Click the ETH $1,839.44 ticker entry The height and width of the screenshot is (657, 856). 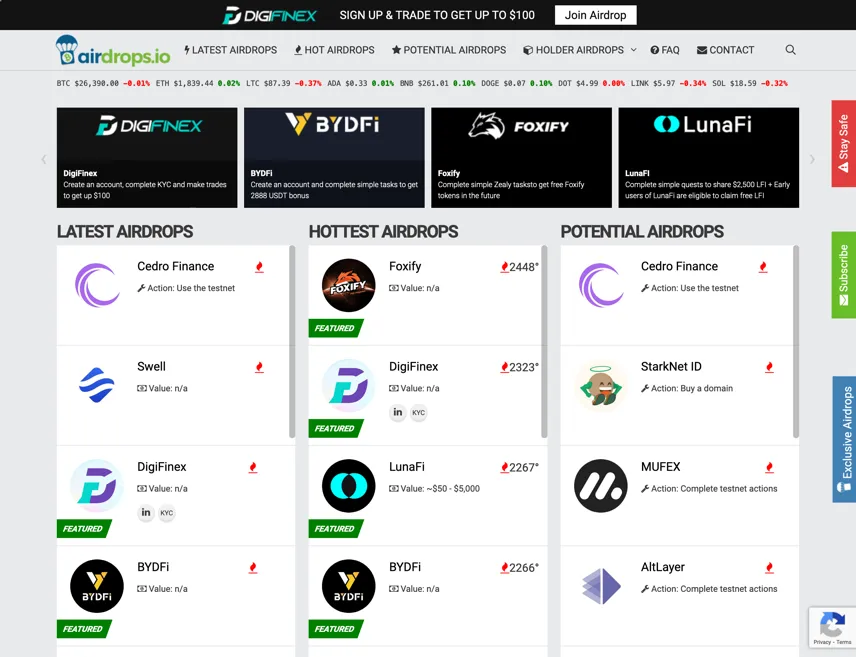tap(198, 84)
